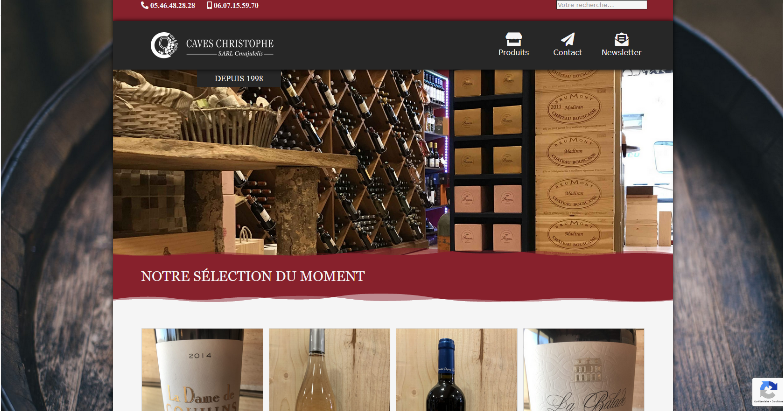Click the reCAPTCHA badge

tap(768, 392)
